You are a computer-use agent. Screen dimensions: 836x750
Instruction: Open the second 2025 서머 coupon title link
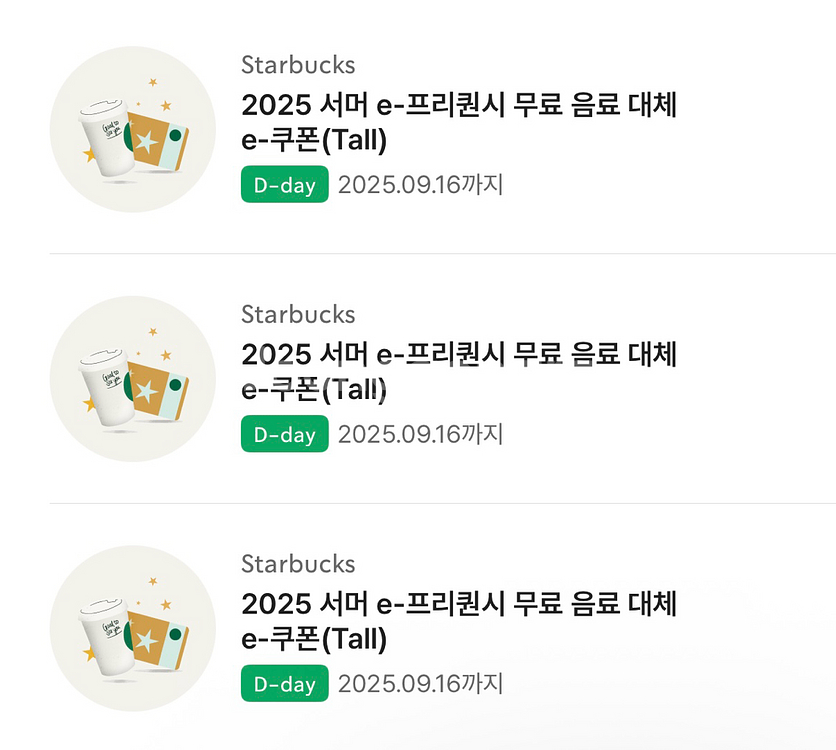point(459,355)
